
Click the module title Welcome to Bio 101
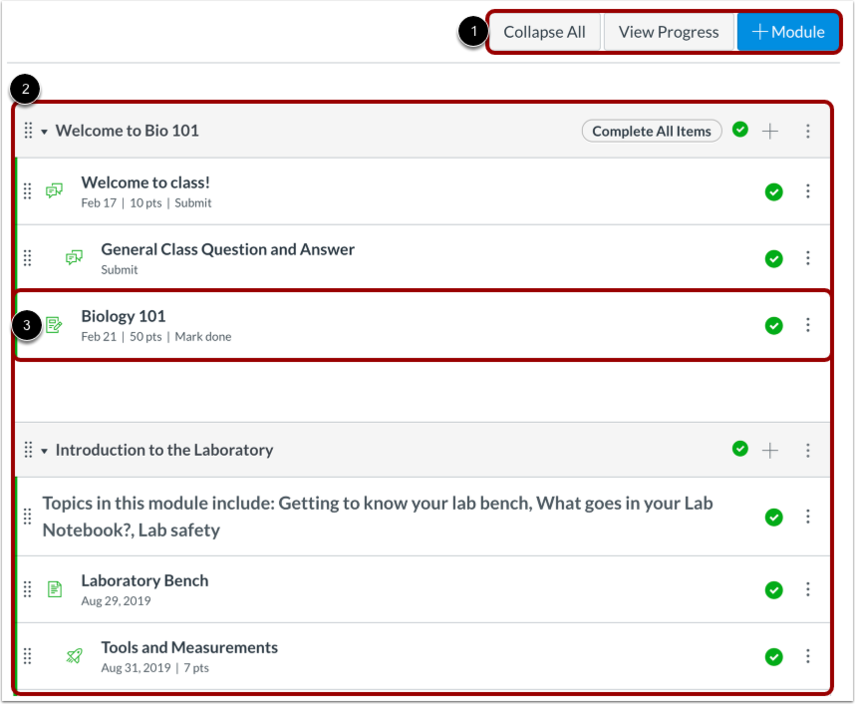coord(127,131)
